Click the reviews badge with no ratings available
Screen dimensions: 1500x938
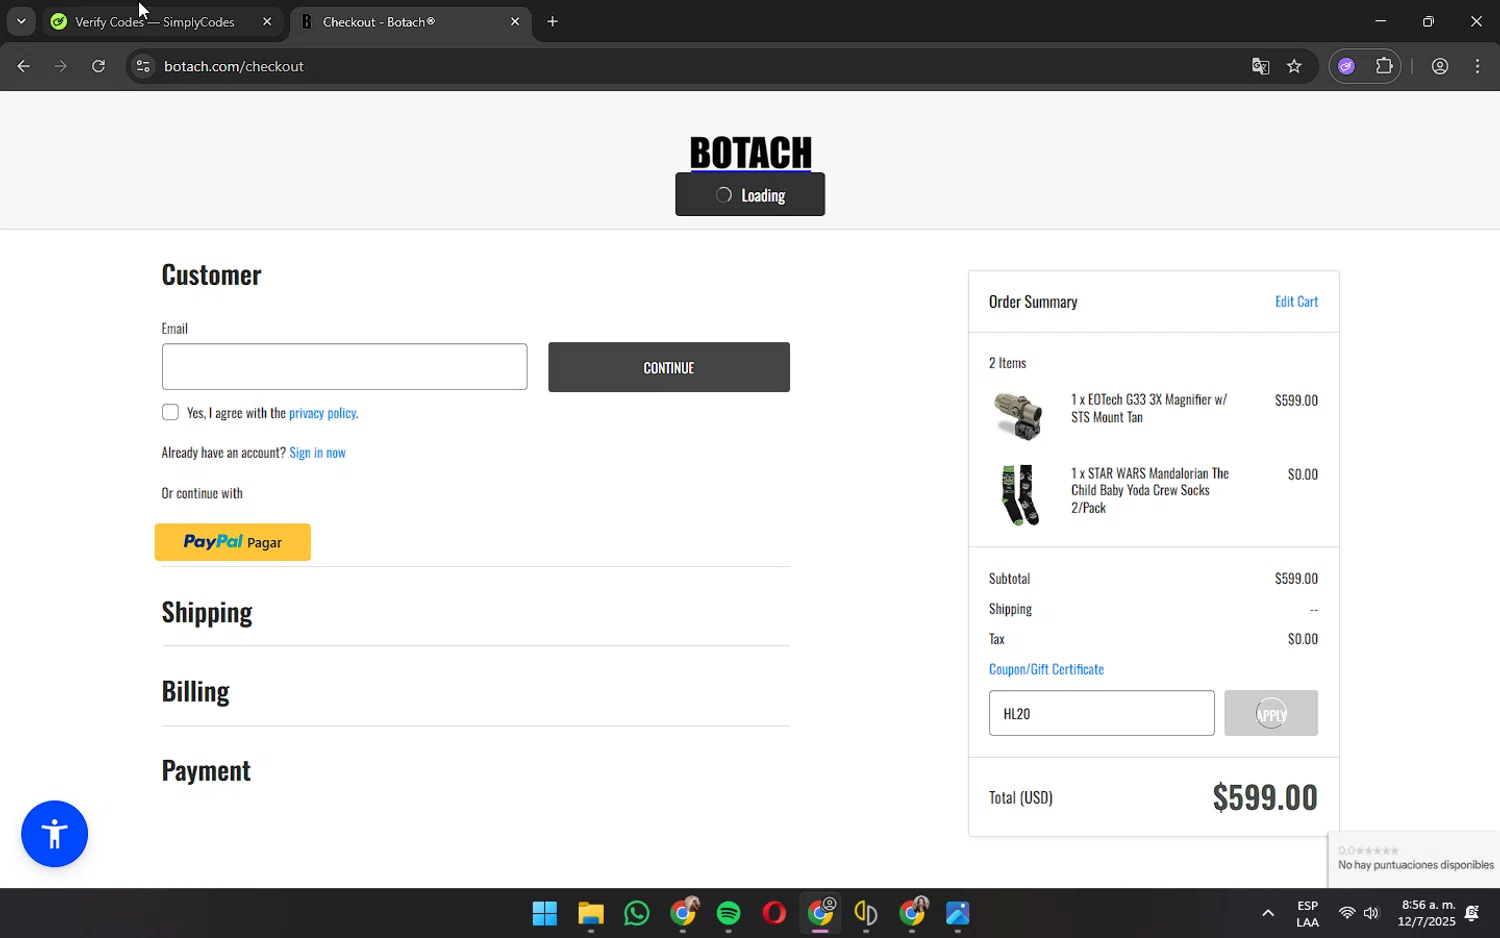point(1414,859)
